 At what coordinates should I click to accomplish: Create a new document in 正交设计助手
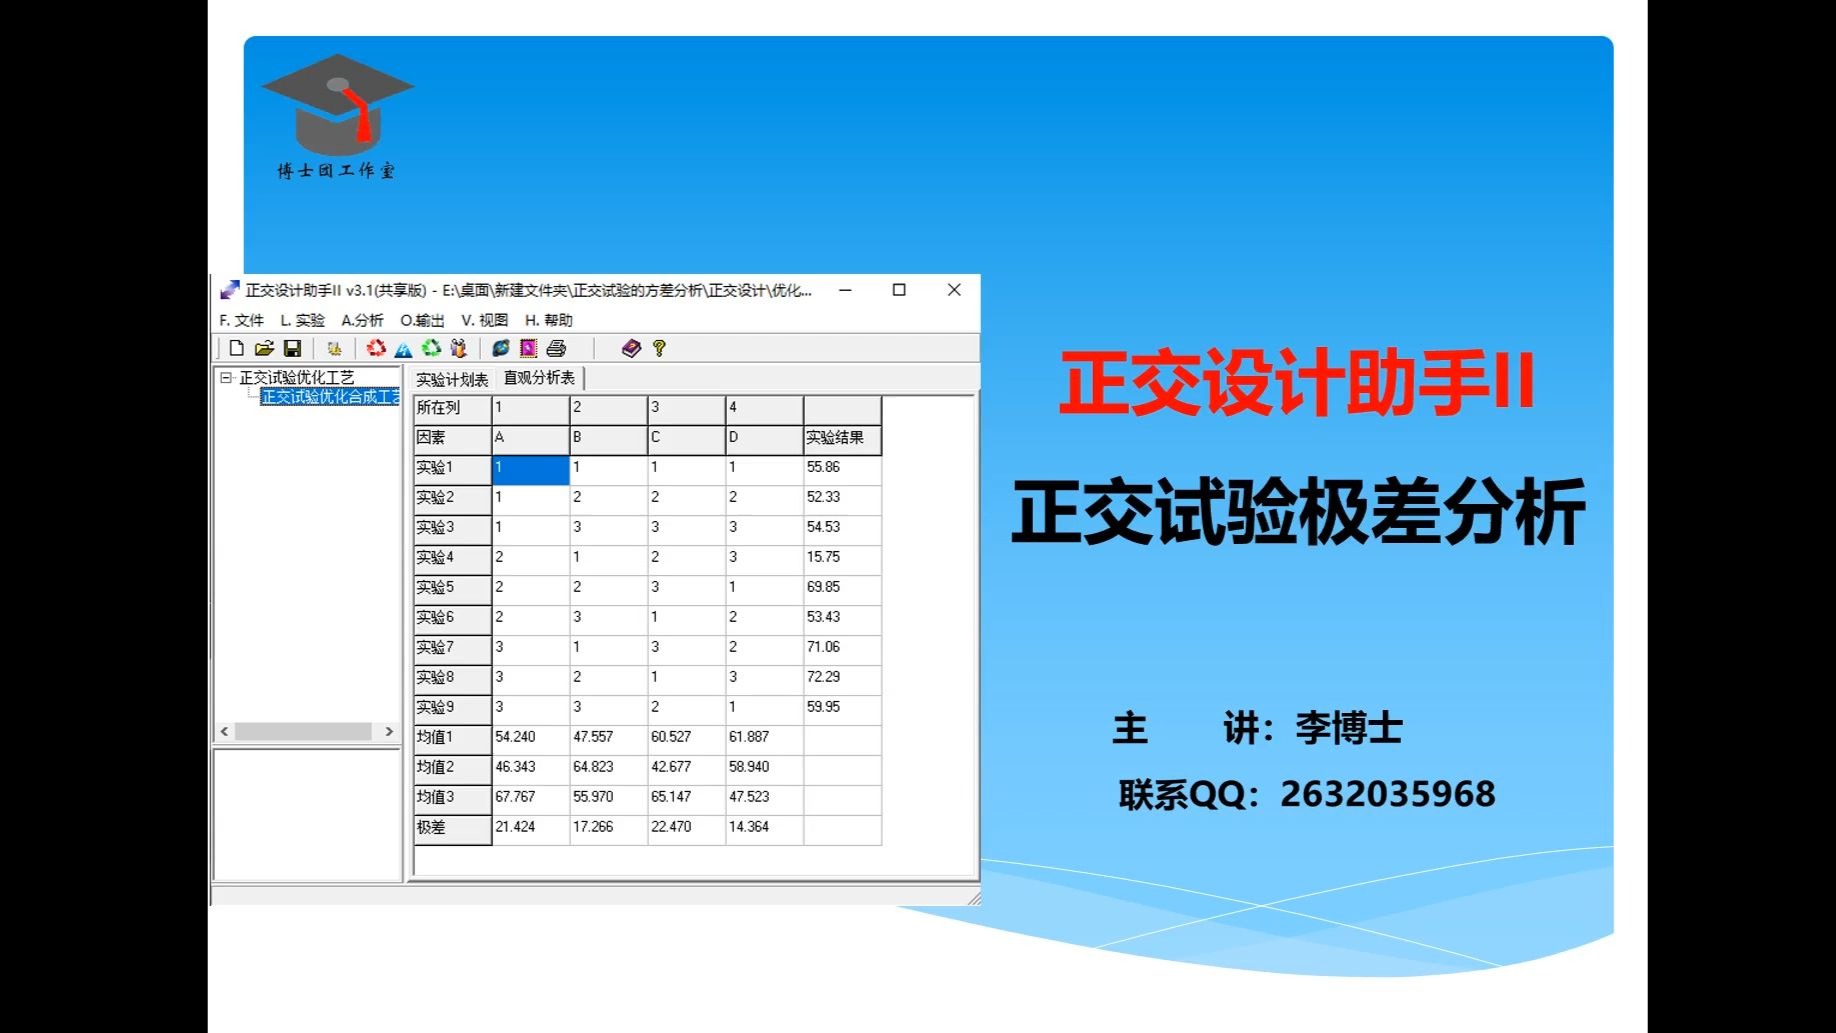click(239, 348)
